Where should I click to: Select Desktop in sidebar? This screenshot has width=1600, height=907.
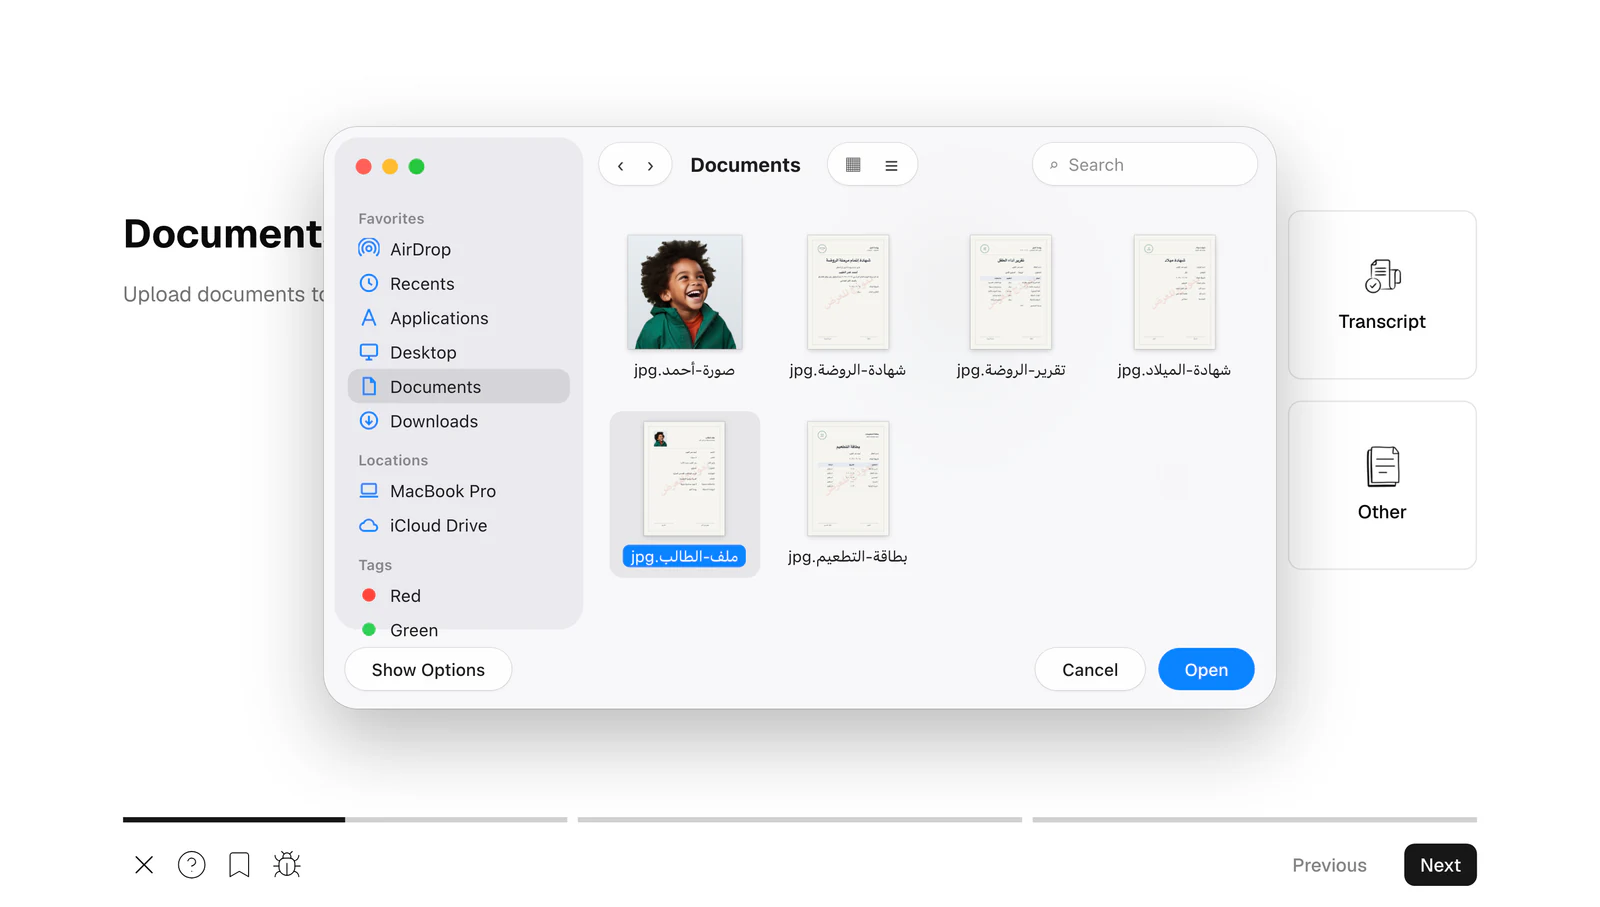click(x=459, y=352)
